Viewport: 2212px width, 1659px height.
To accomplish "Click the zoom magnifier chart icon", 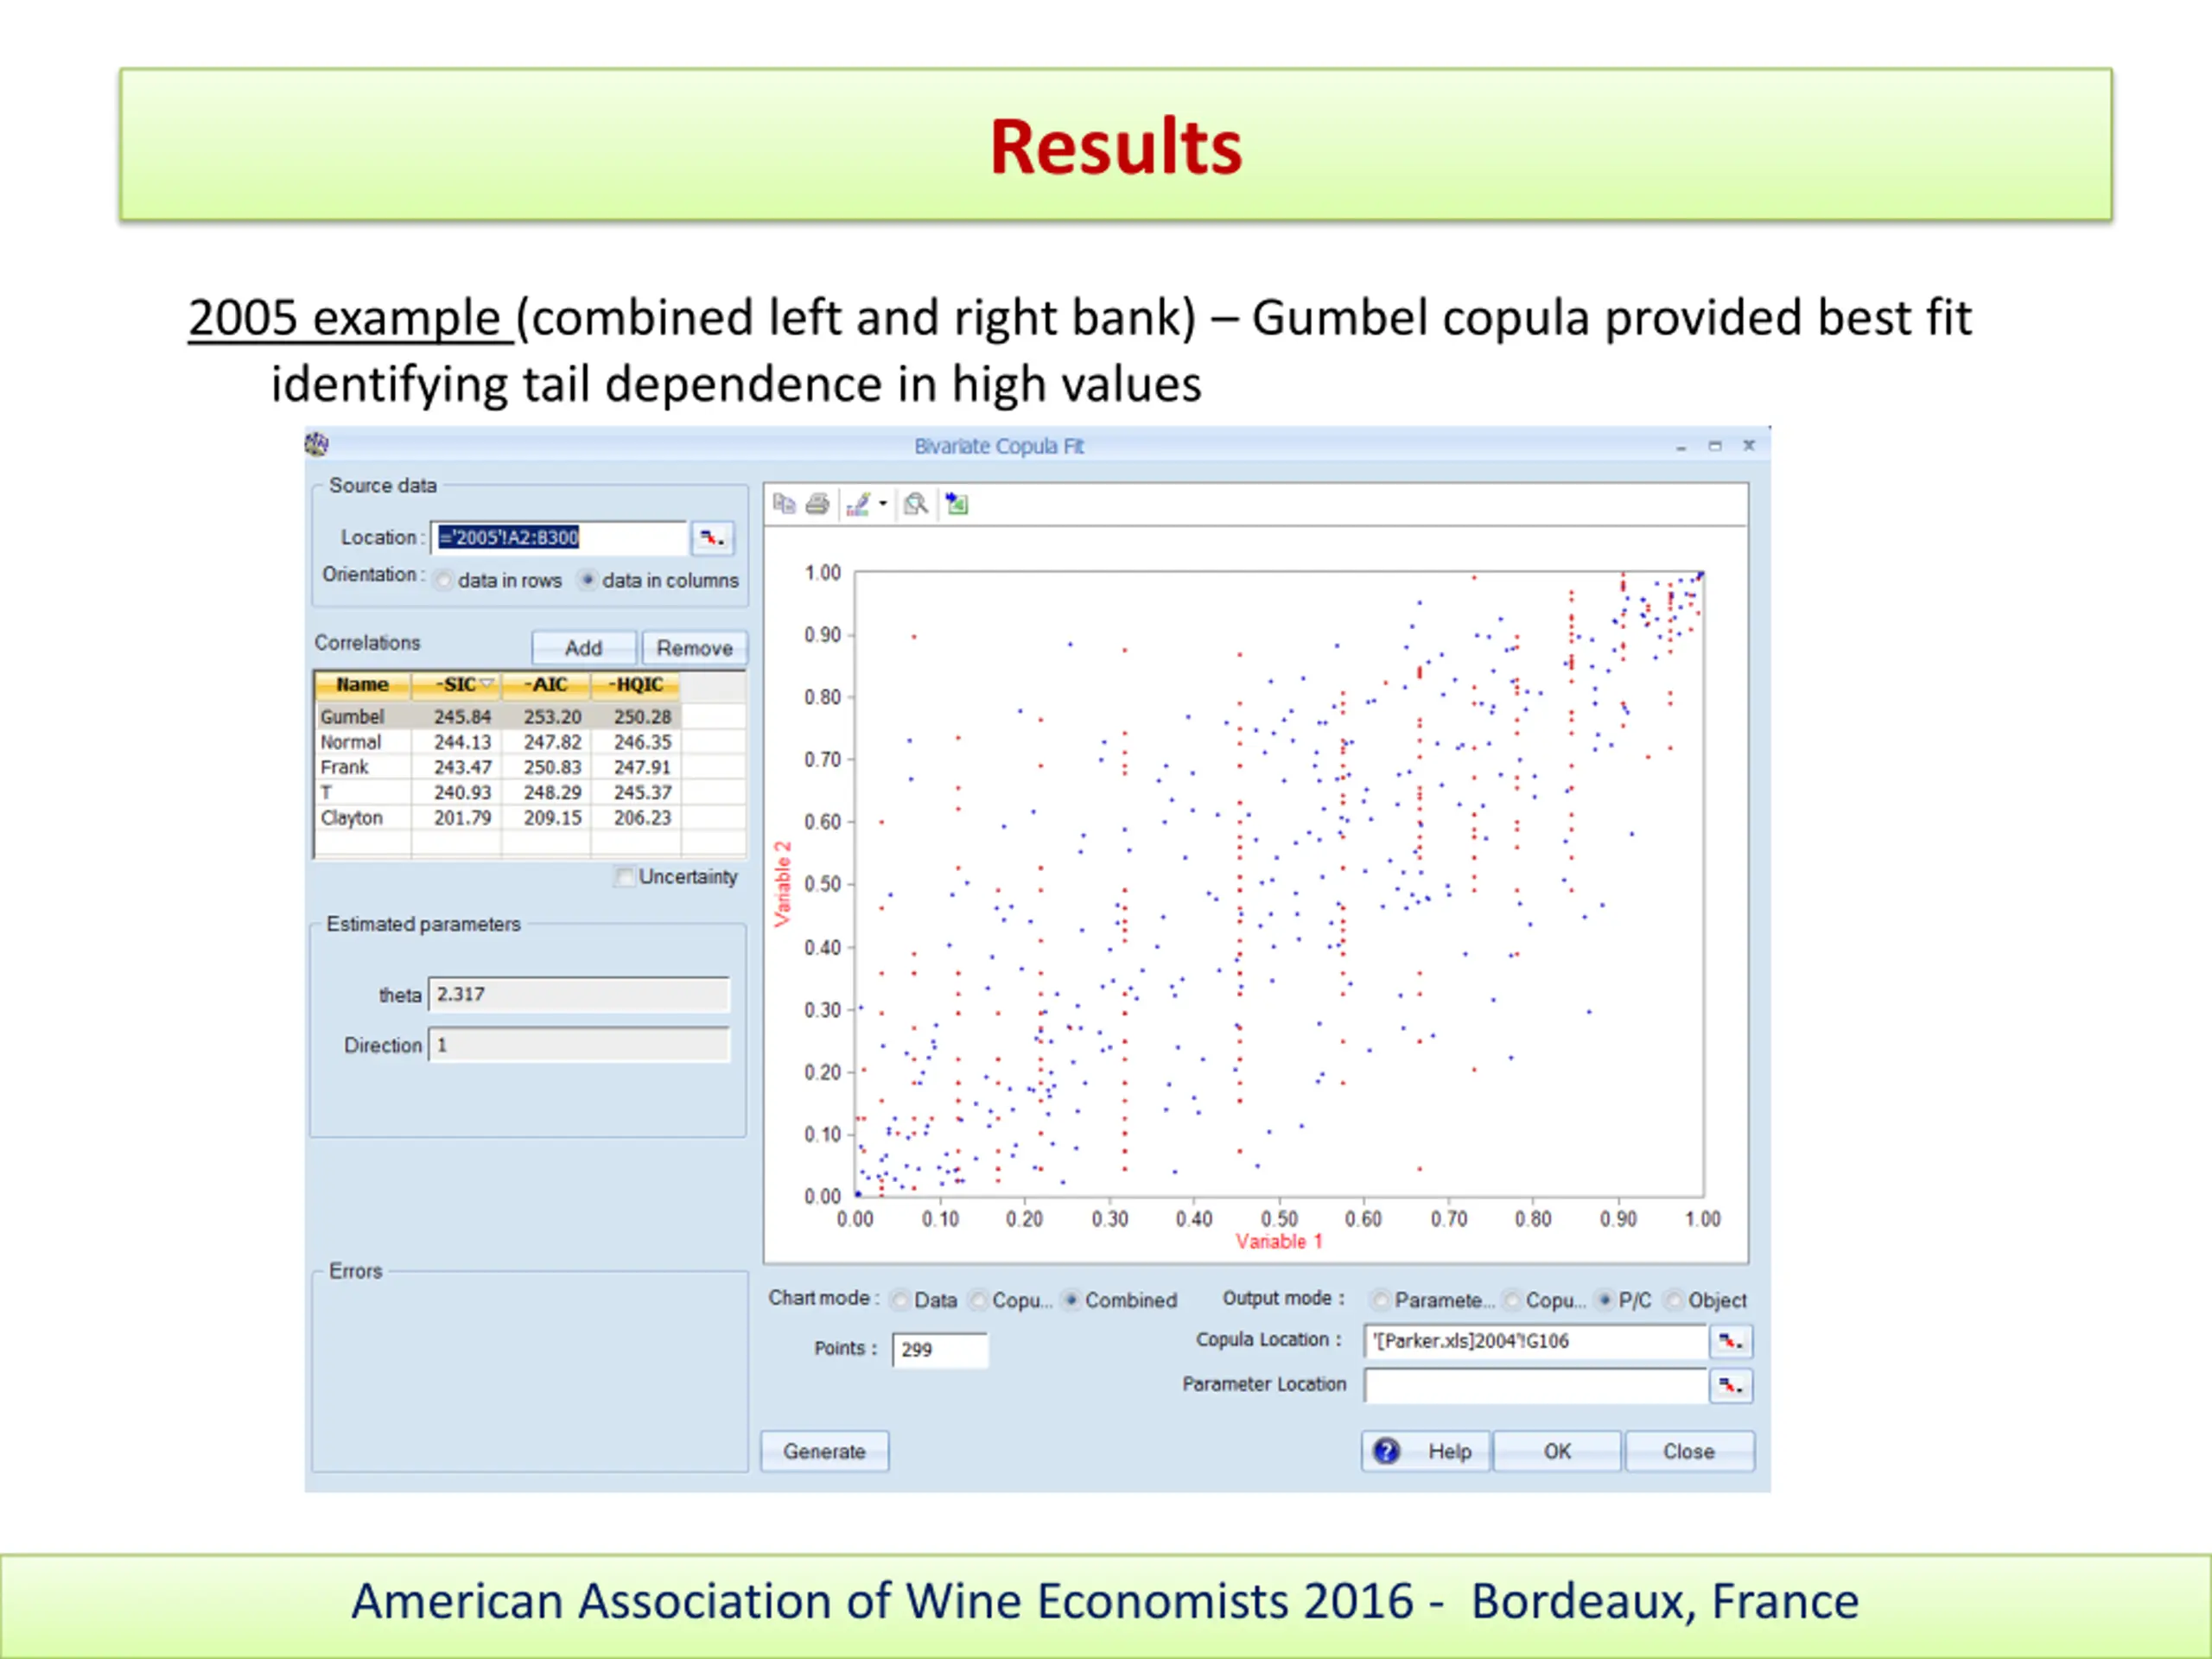I will (915, 504).
